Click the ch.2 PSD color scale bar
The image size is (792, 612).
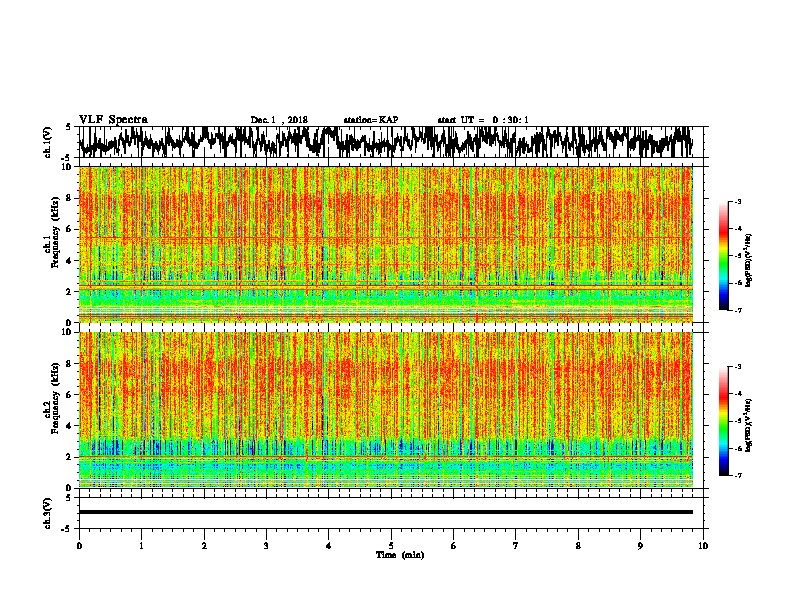pos(723,421)
